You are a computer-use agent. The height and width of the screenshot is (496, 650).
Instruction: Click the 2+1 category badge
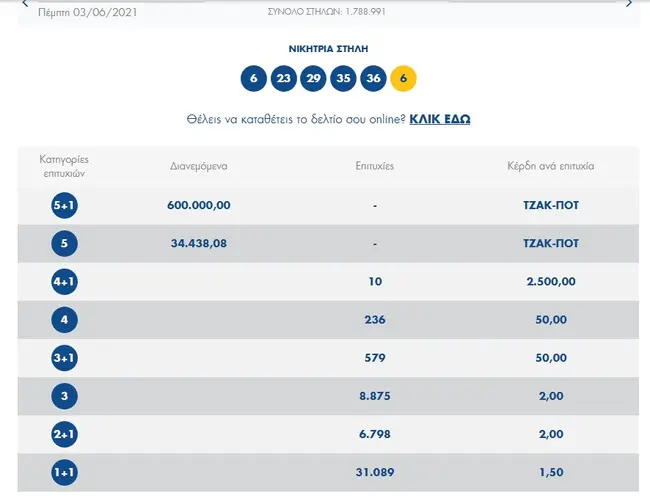point(65,434)
